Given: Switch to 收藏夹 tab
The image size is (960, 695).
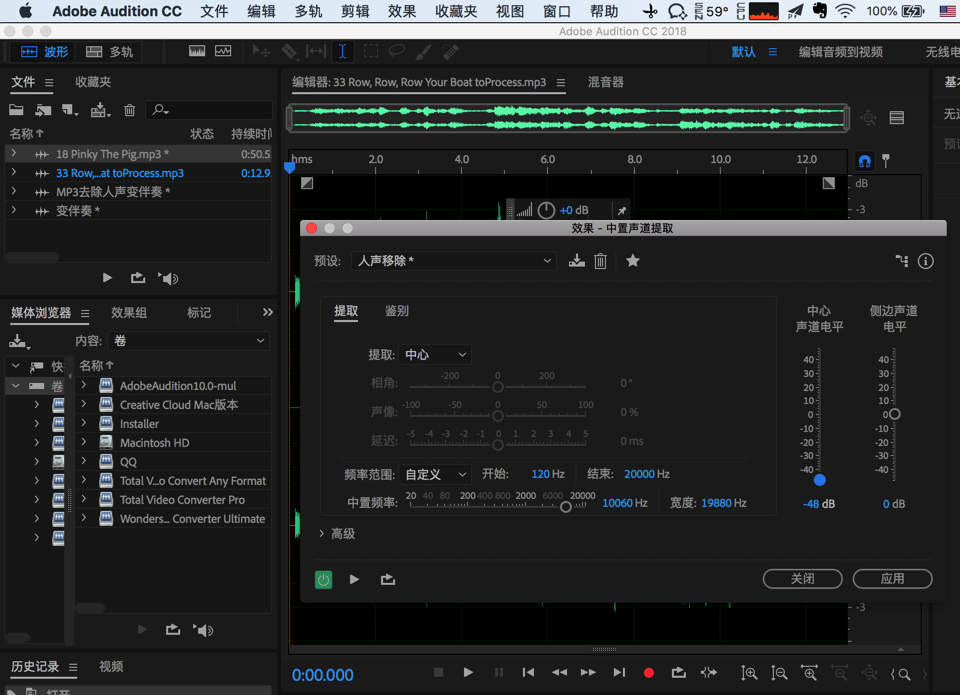Looking at the screenshot, I should click(x=93, y=82).
